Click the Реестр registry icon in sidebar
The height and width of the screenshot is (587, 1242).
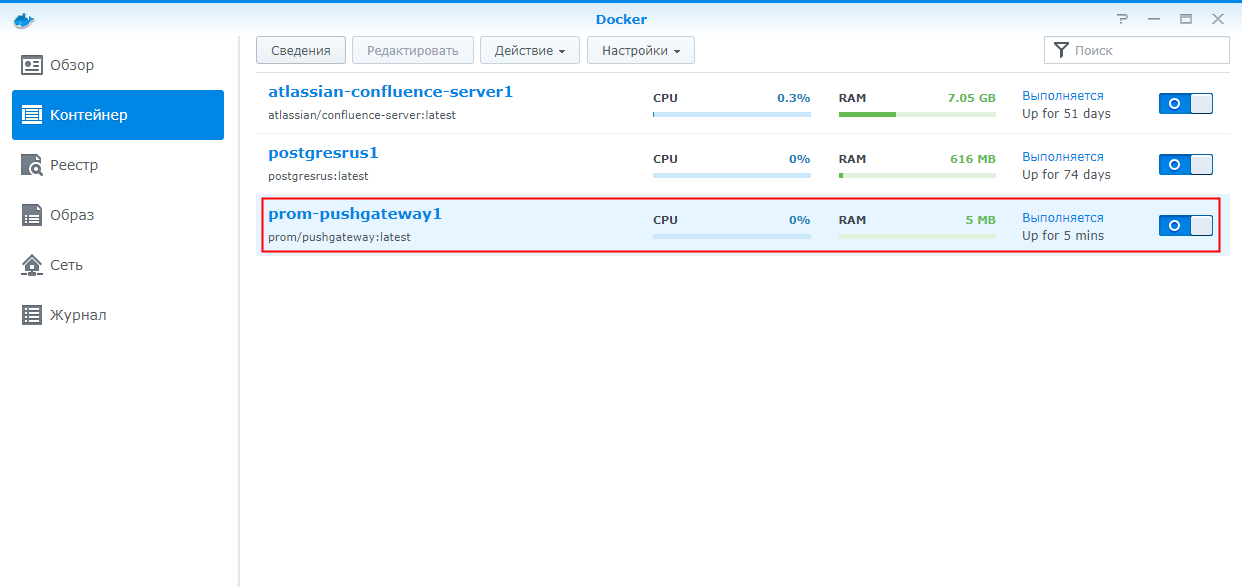point(33,165)
